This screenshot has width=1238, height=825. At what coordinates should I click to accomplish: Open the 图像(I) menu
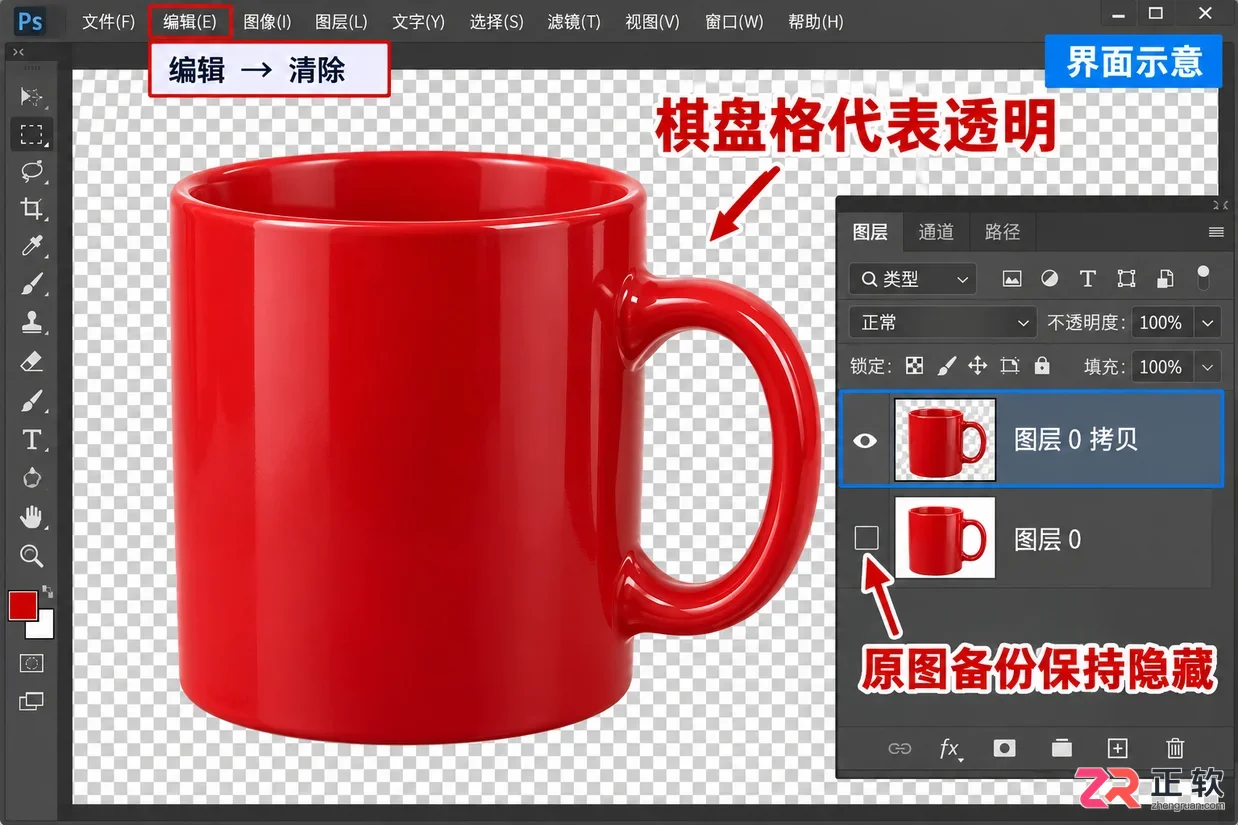[267, 21]
